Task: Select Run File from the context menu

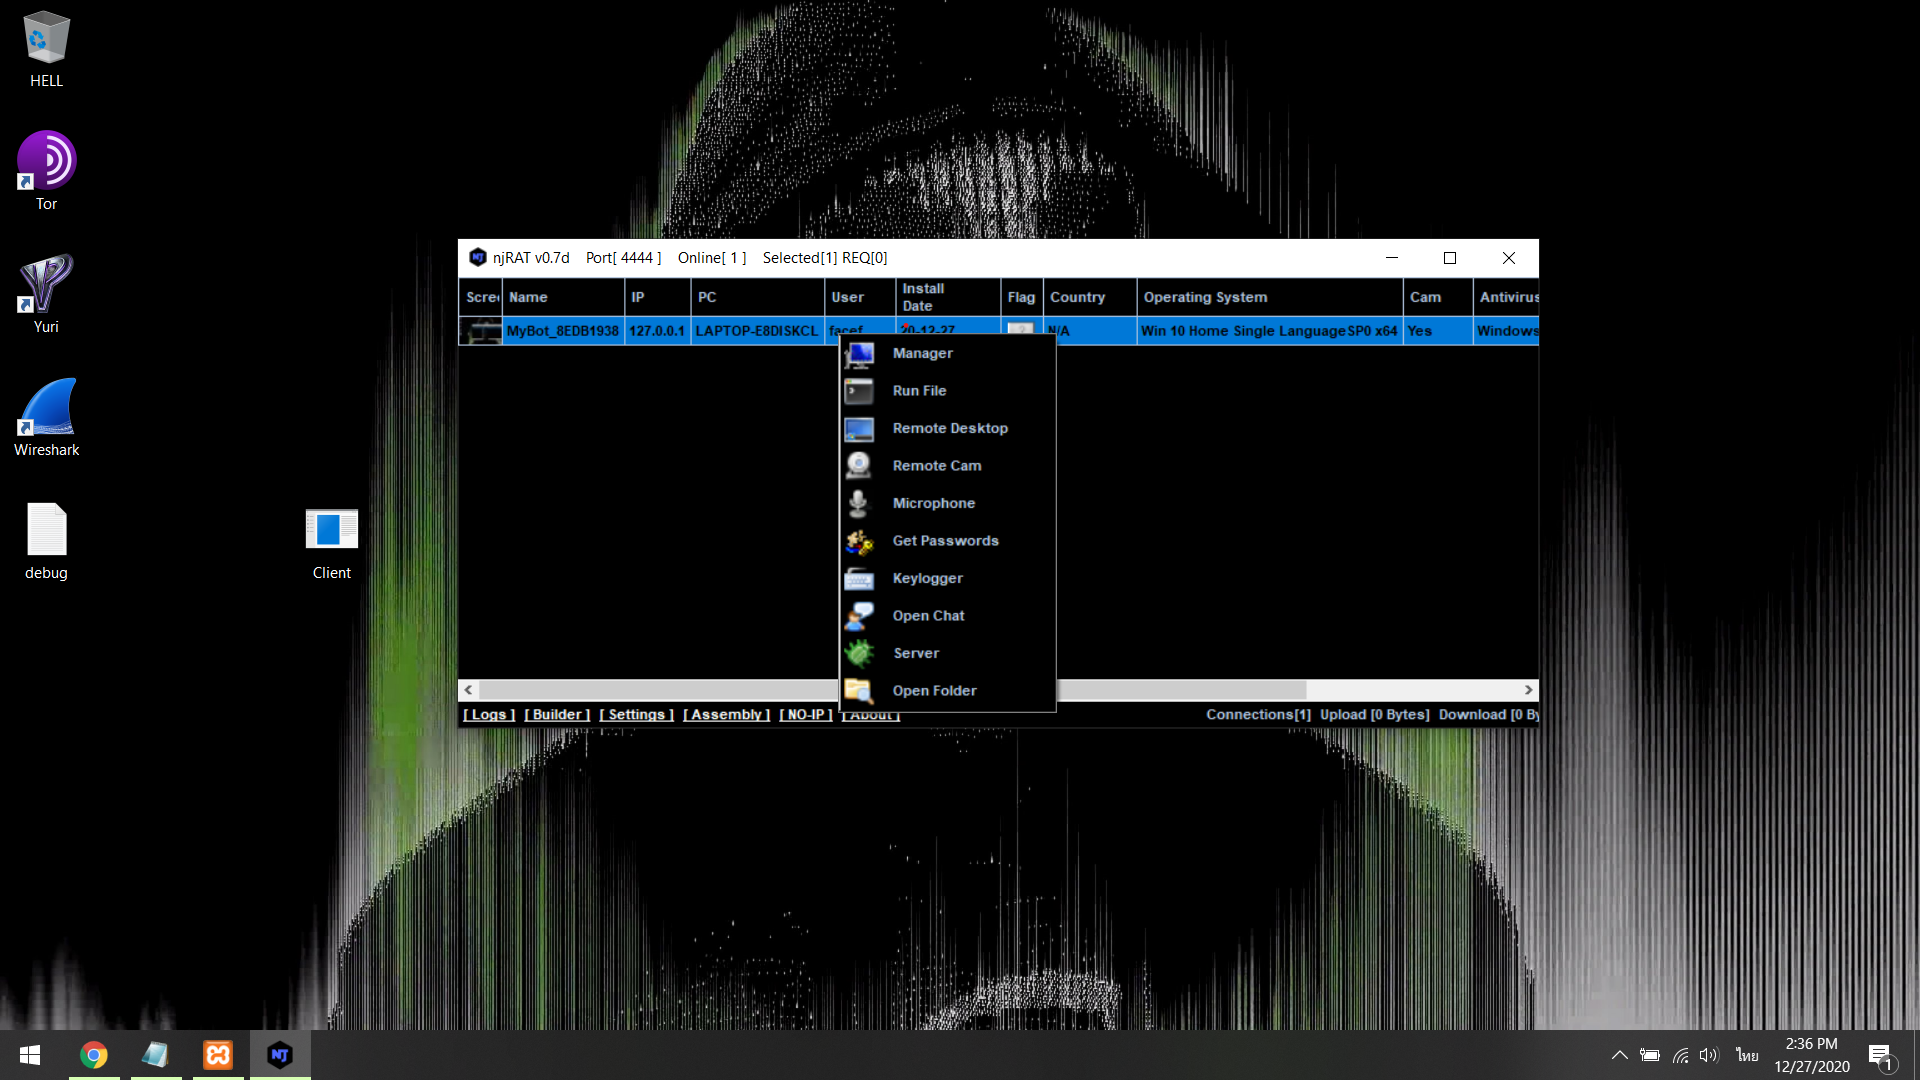Action: pyautogui.click(x=920, y=390)
